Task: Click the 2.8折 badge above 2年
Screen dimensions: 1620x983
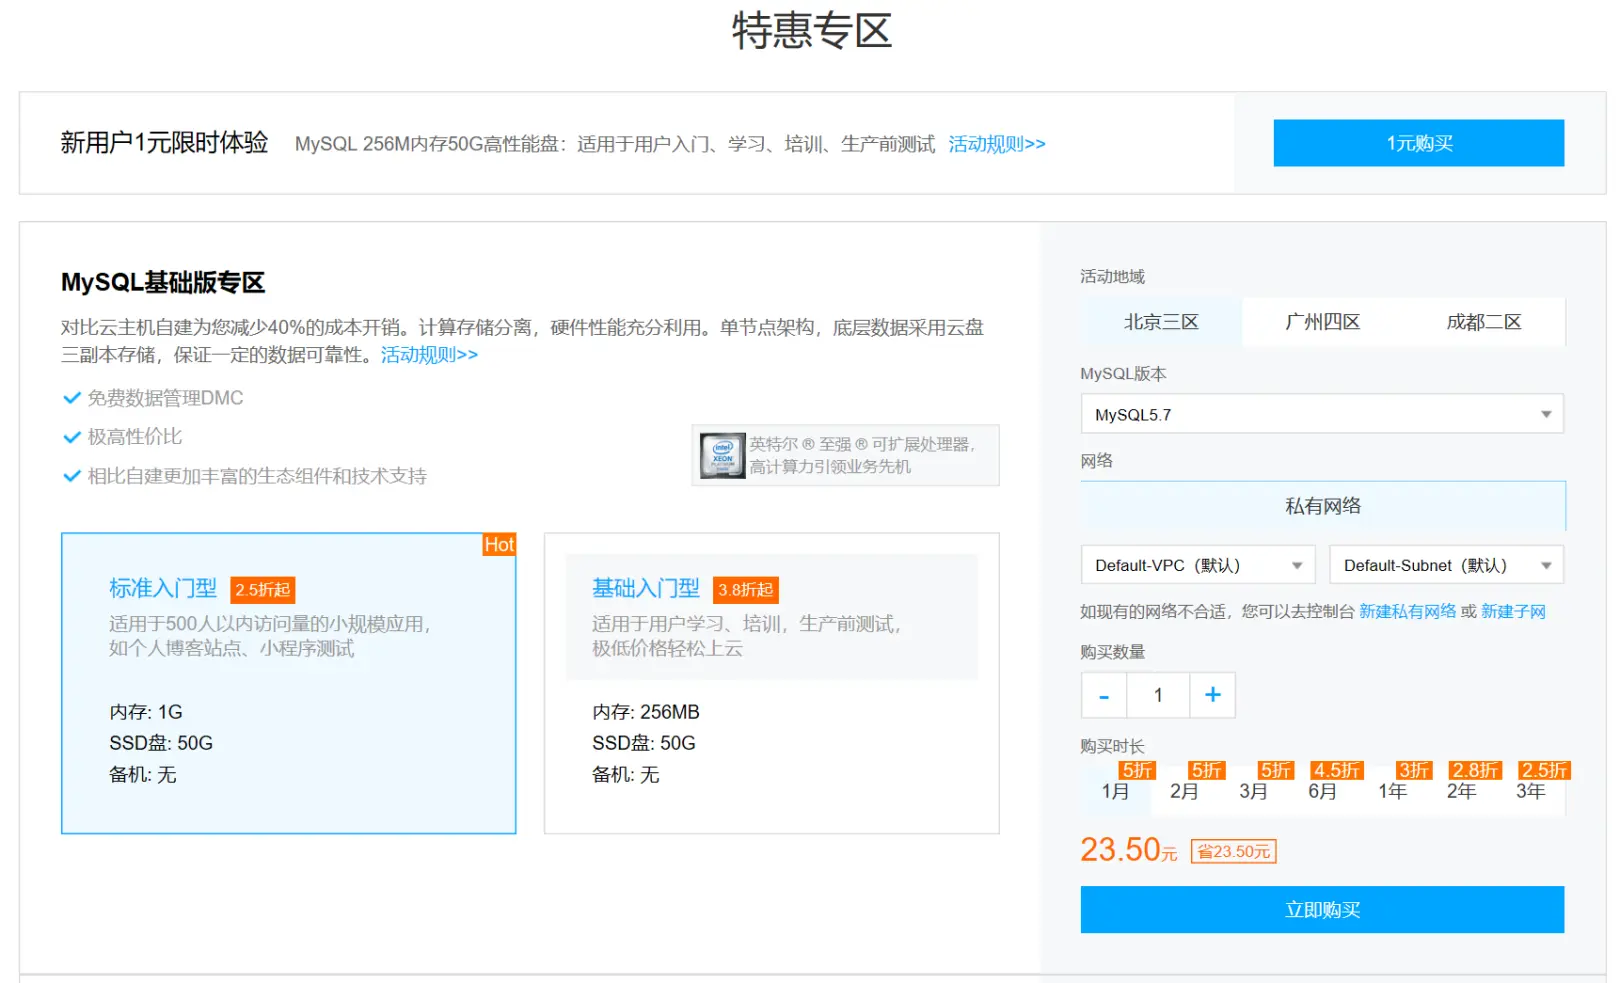Action: click(1476, 770)
